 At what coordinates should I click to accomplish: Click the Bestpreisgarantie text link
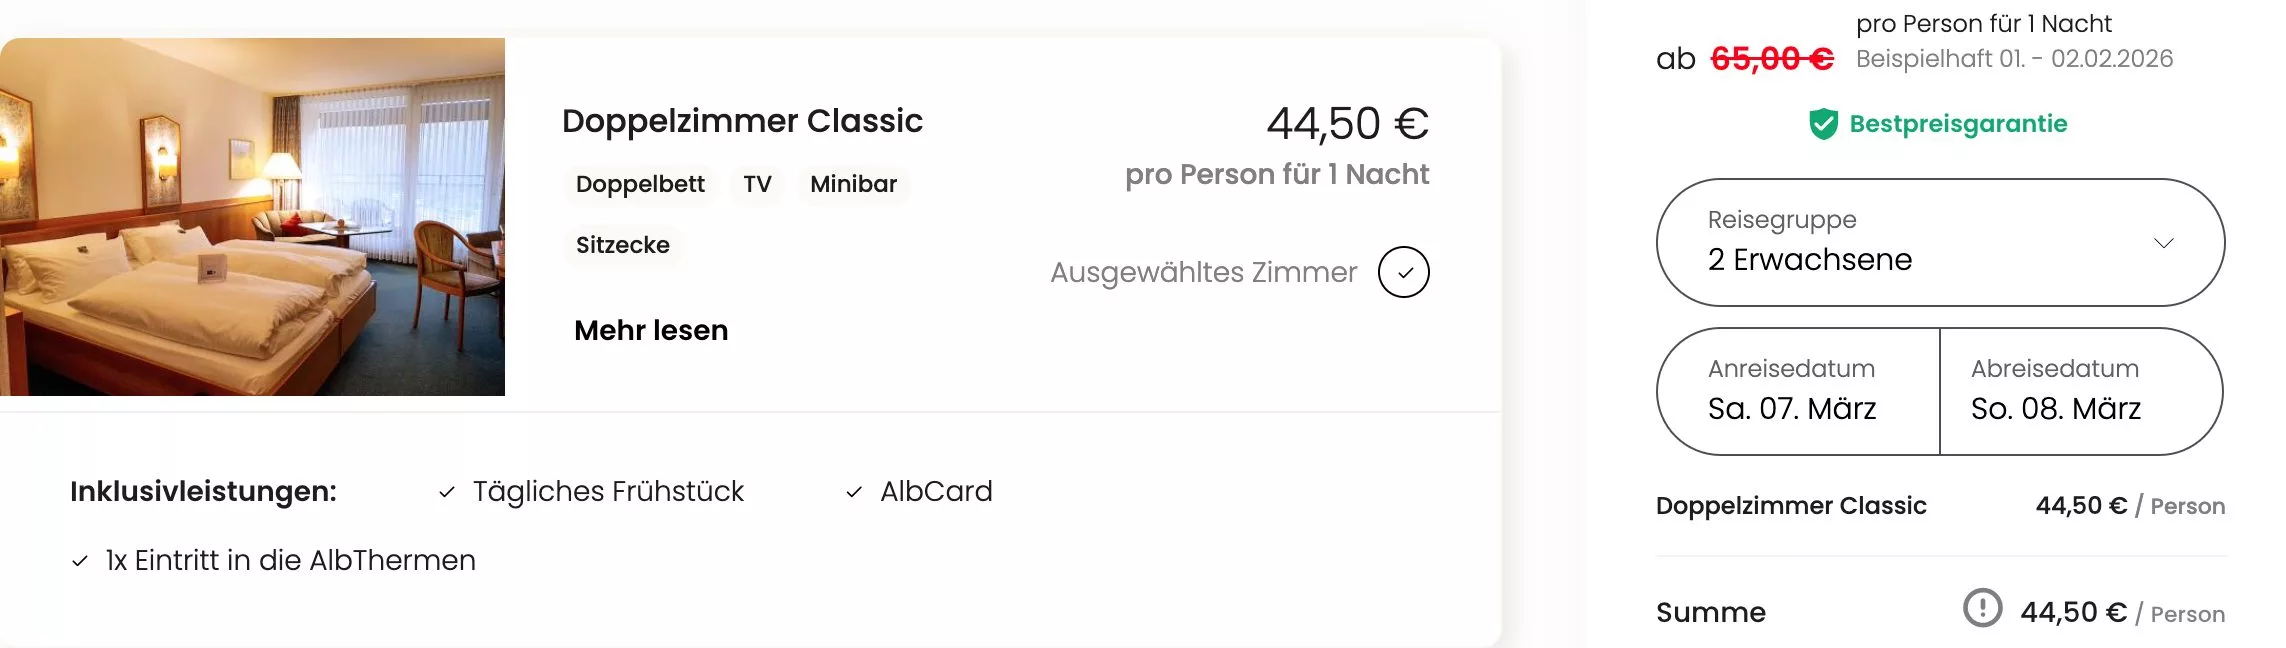(x=1957, y=124)
